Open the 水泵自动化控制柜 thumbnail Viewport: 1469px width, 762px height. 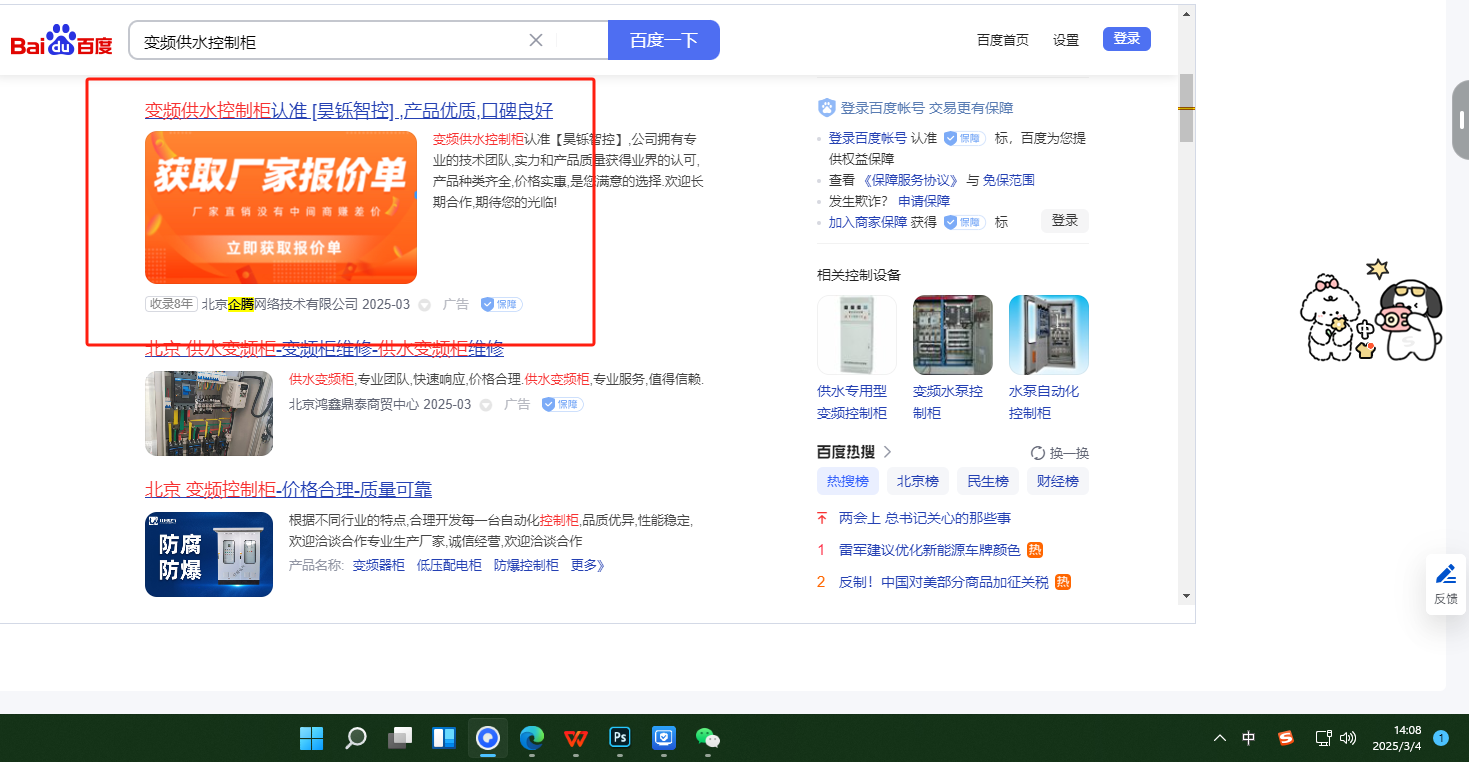point(1049,335)
